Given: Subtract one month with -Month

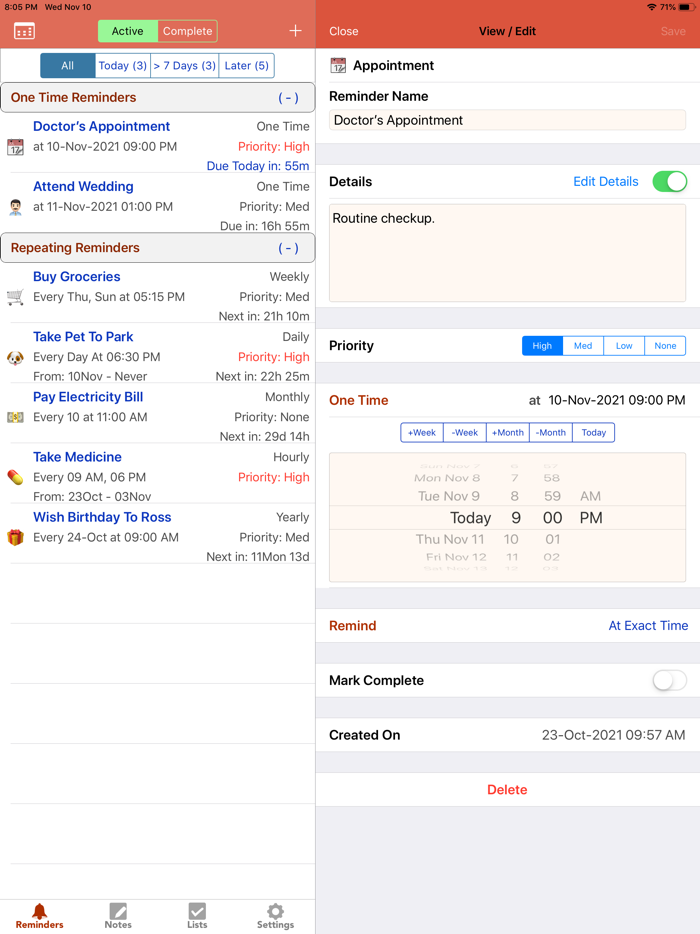Looking at the screenshot, I should coord(550,432).
